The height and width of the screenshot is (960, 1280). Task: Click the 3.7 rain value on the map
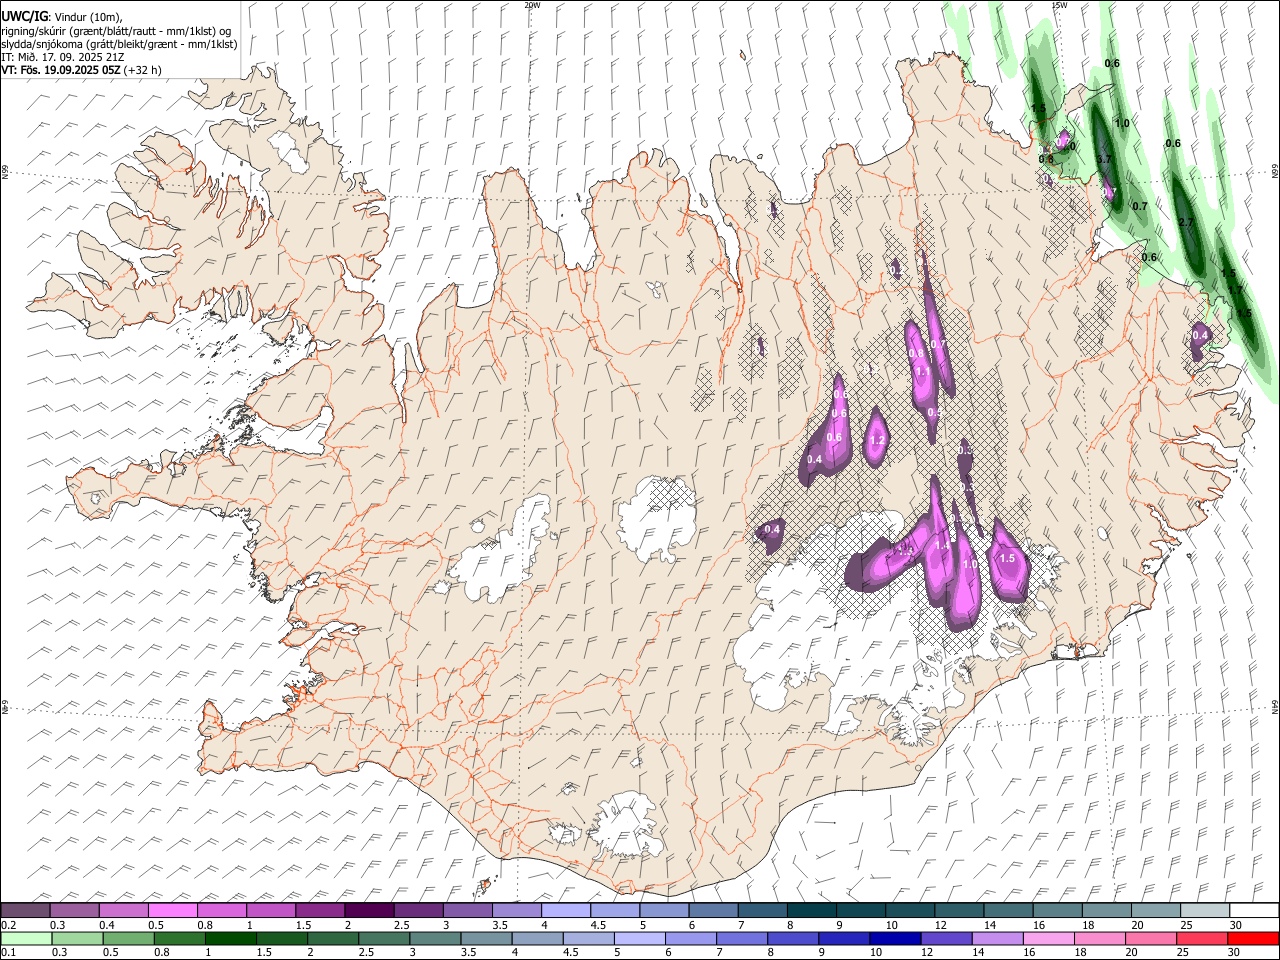point(1104,160)
